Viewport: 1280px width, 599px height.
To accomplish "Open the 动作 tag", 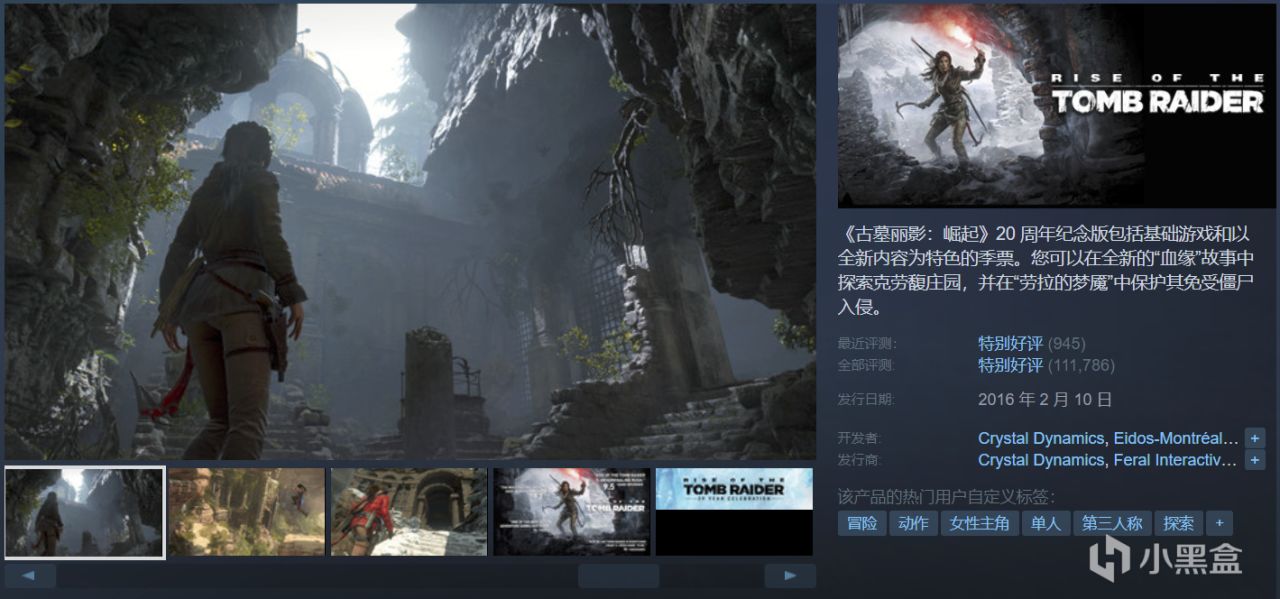I will coord(913,523).
